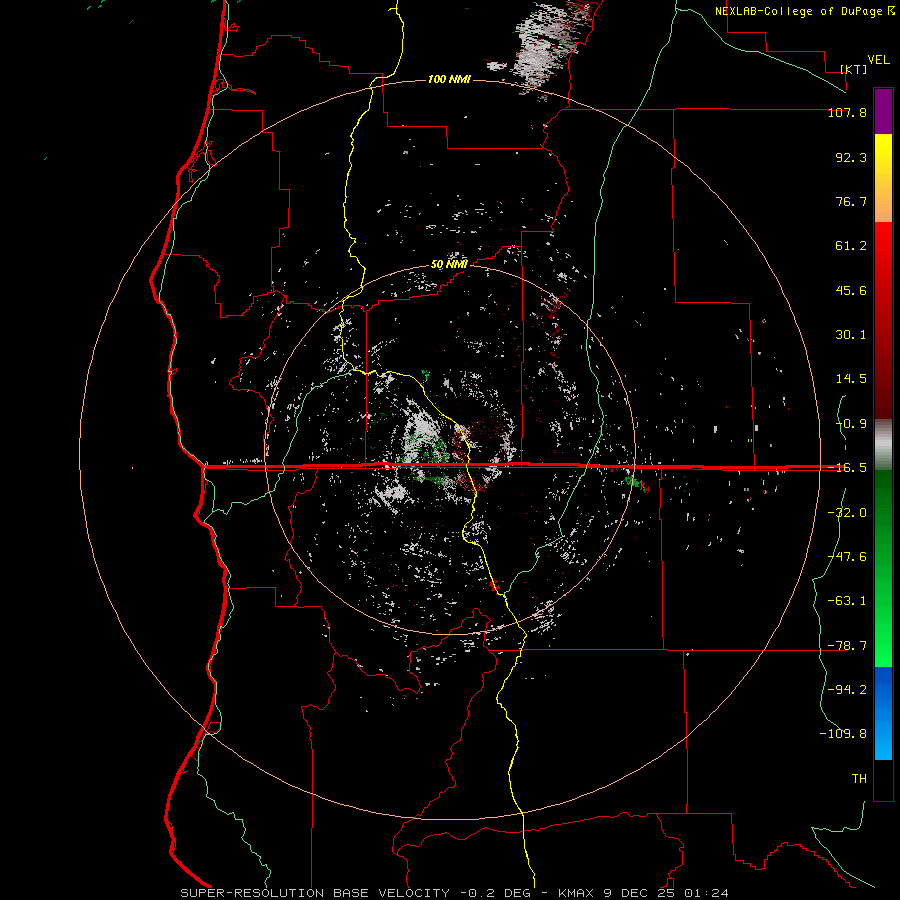Select the -78.7 scale value
The image size is (900, 900).
[x=847, y=646]
